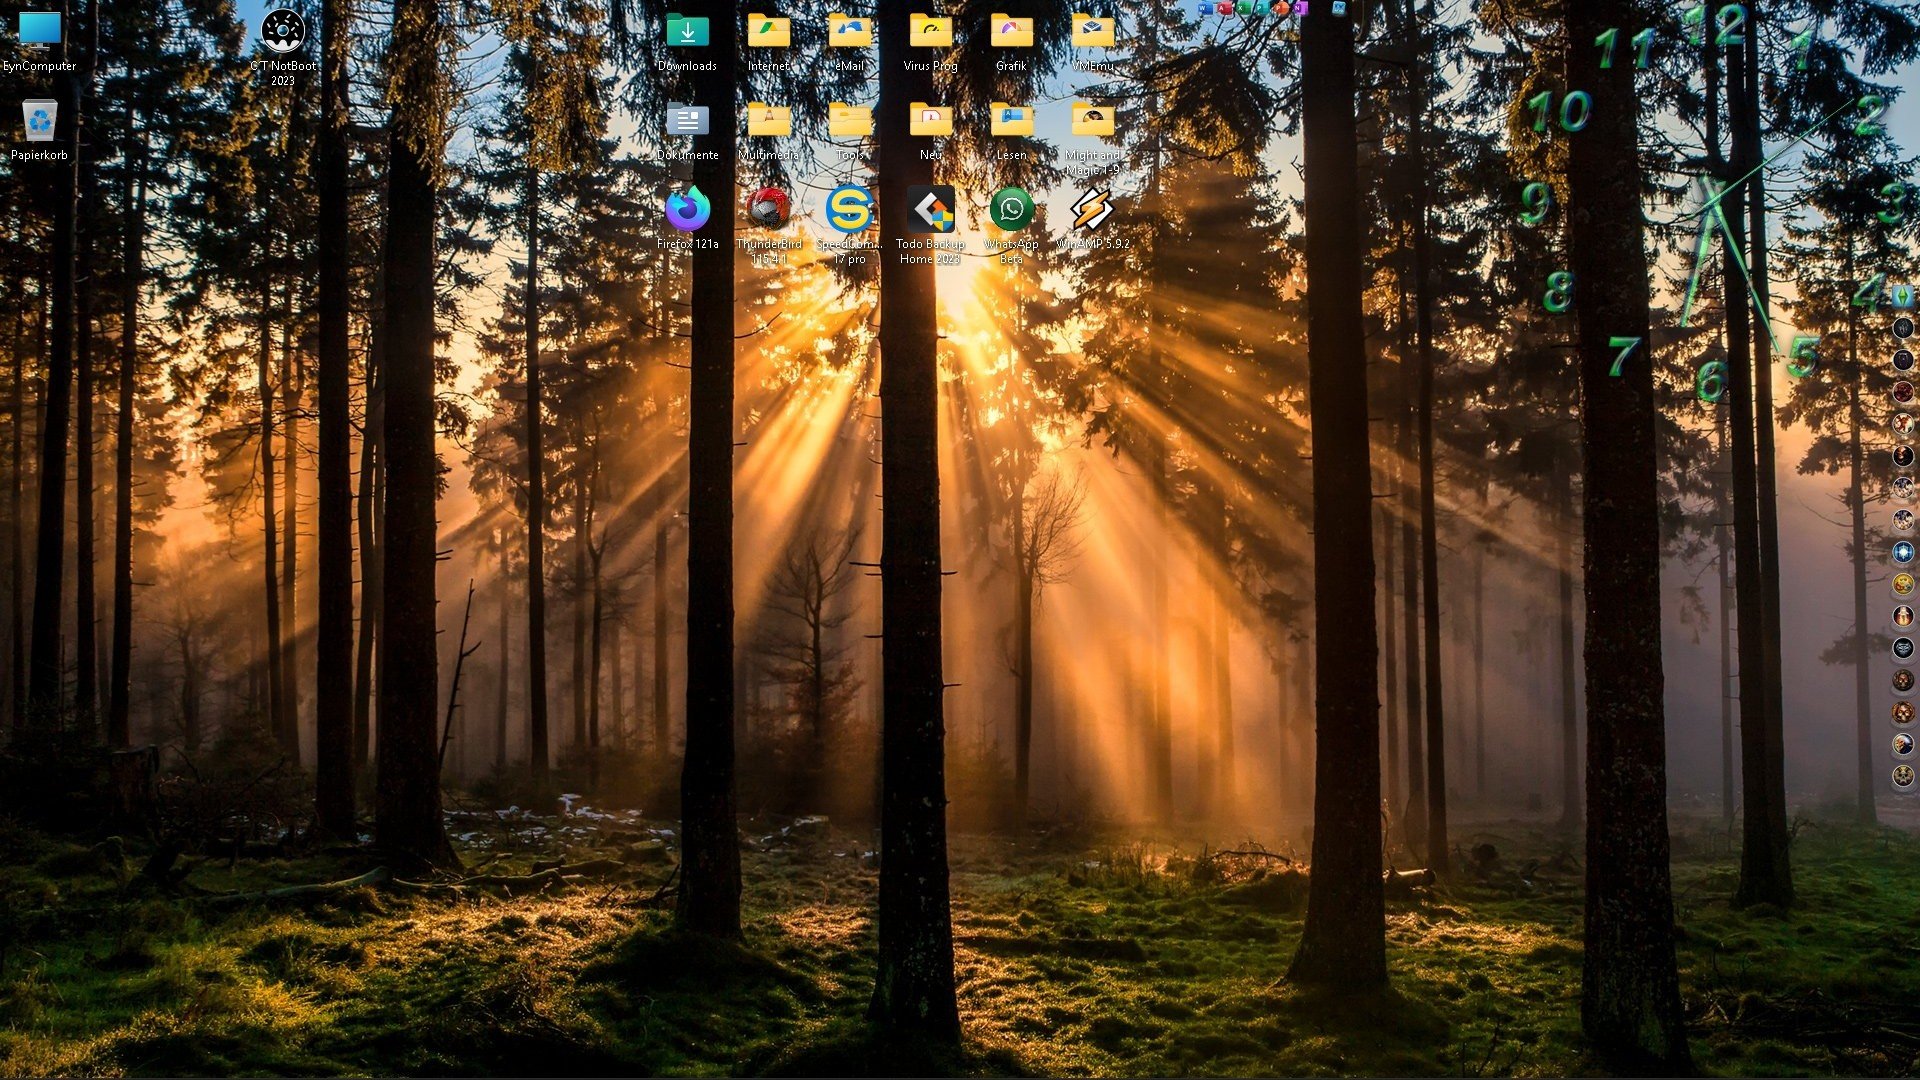Click the Grafik folder icon
Image resolution: width=1920 pixels, height=1080 pixels.
(1011, 31)
